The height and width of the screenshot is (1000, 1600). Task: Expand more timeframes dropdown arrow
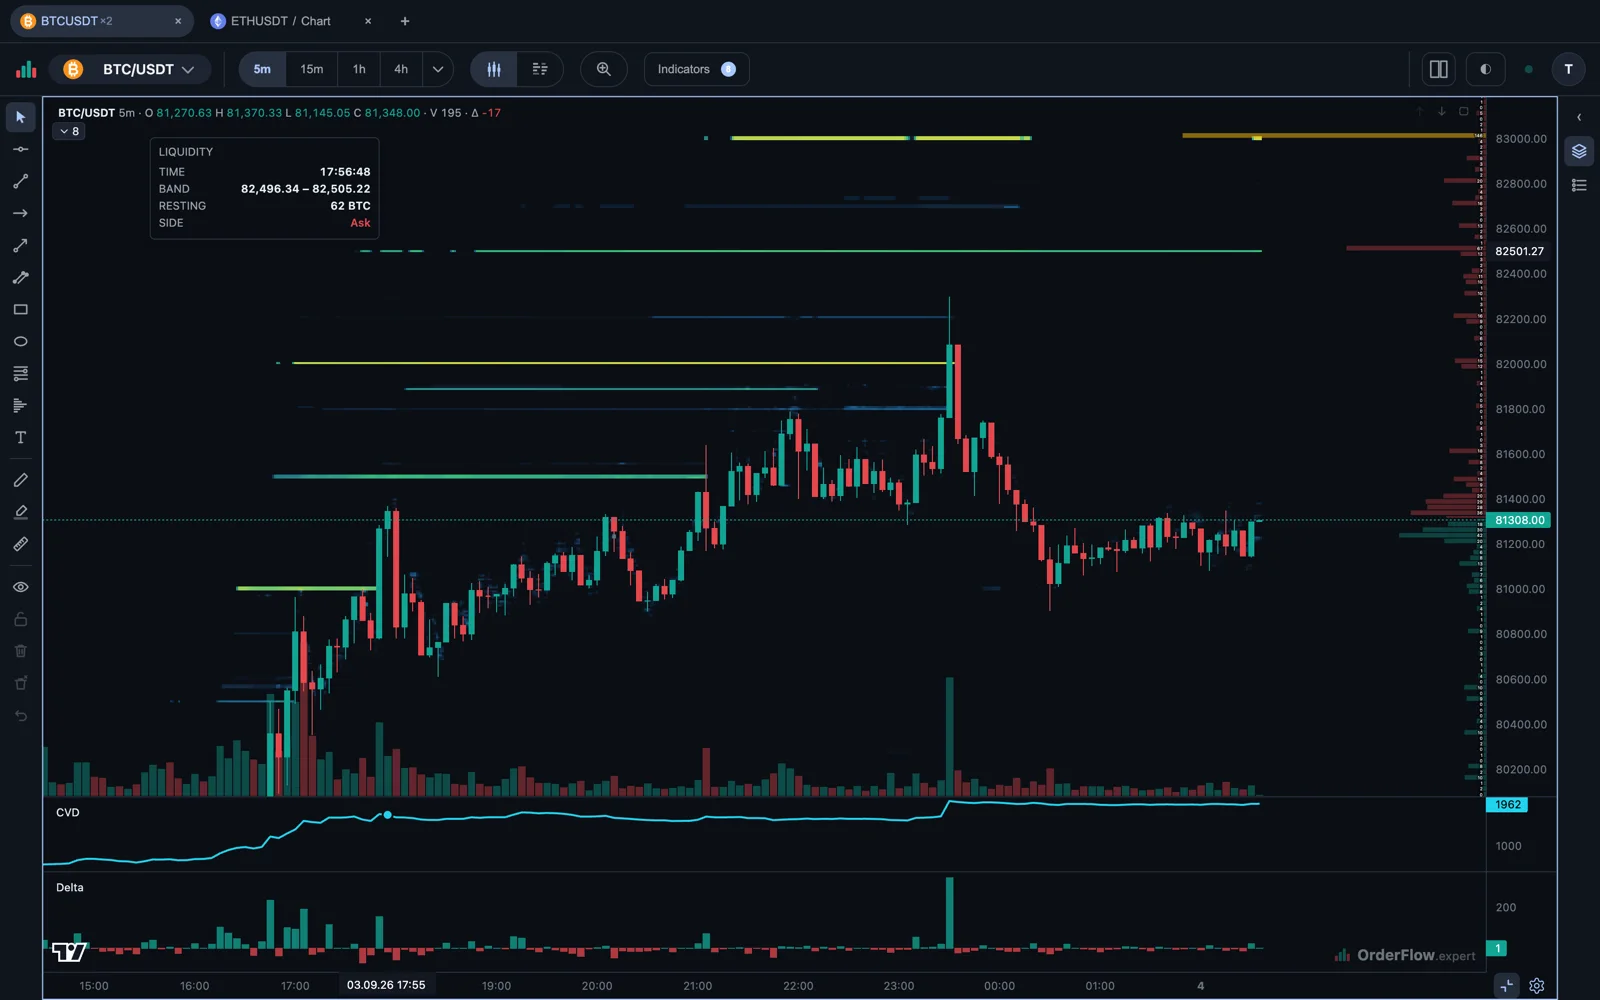point(437,69)
